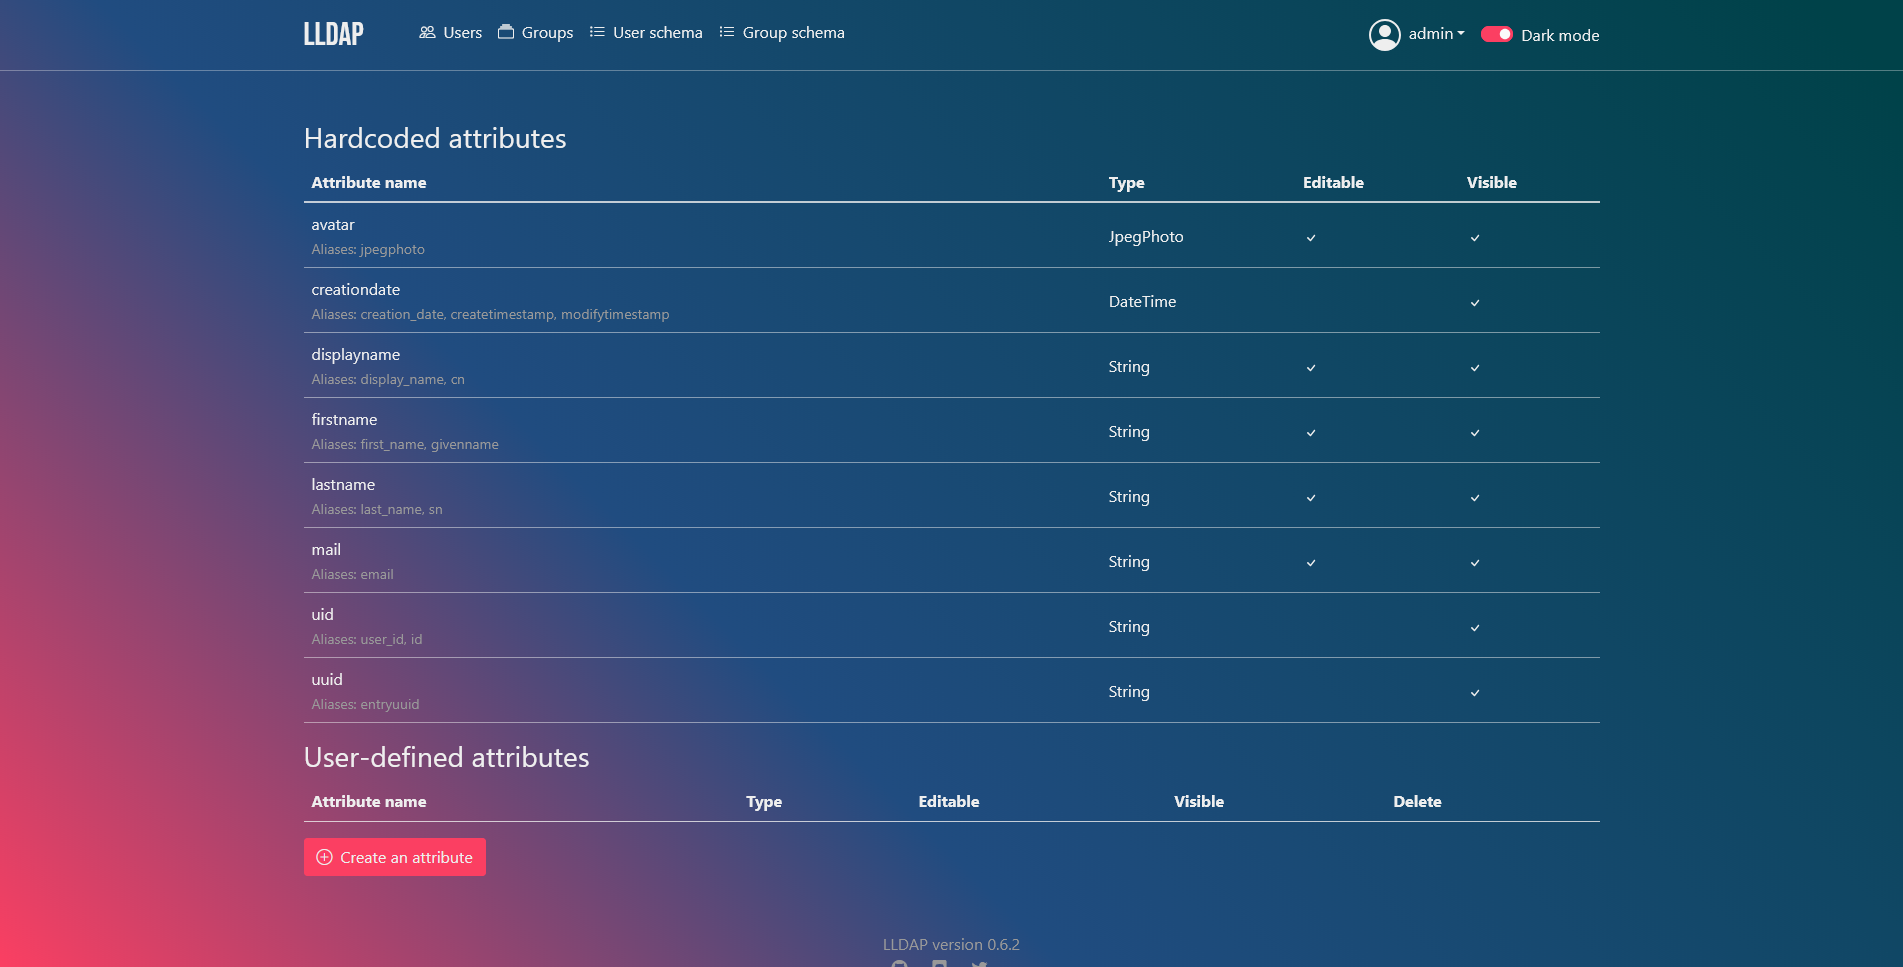Screen dimensions: 1903x967
Task: Click the Groups box icon in navbar
Action: [x=506, y=32]
